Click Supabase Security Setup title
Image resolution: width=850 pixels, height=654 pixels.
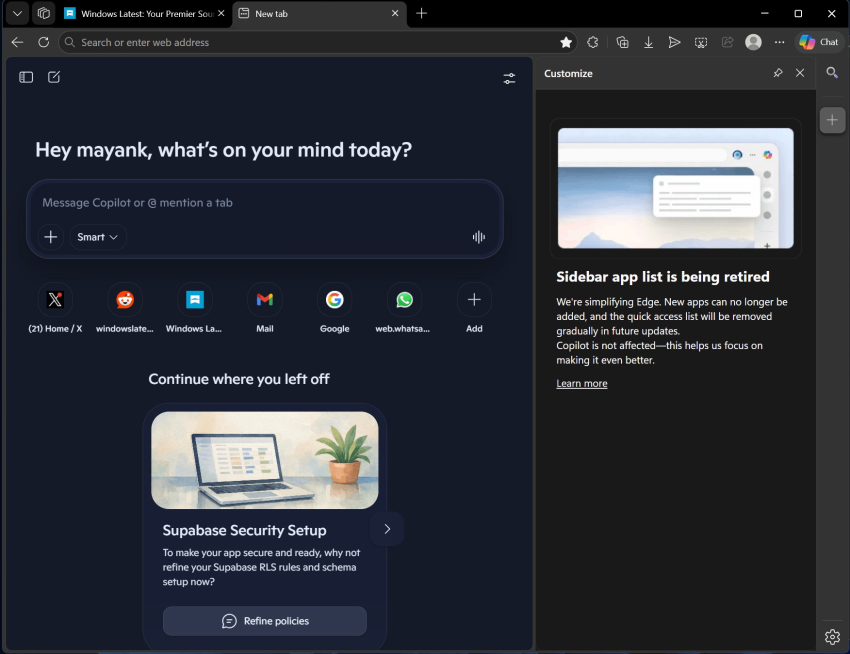pyautogui.click(x=244, y=530)
